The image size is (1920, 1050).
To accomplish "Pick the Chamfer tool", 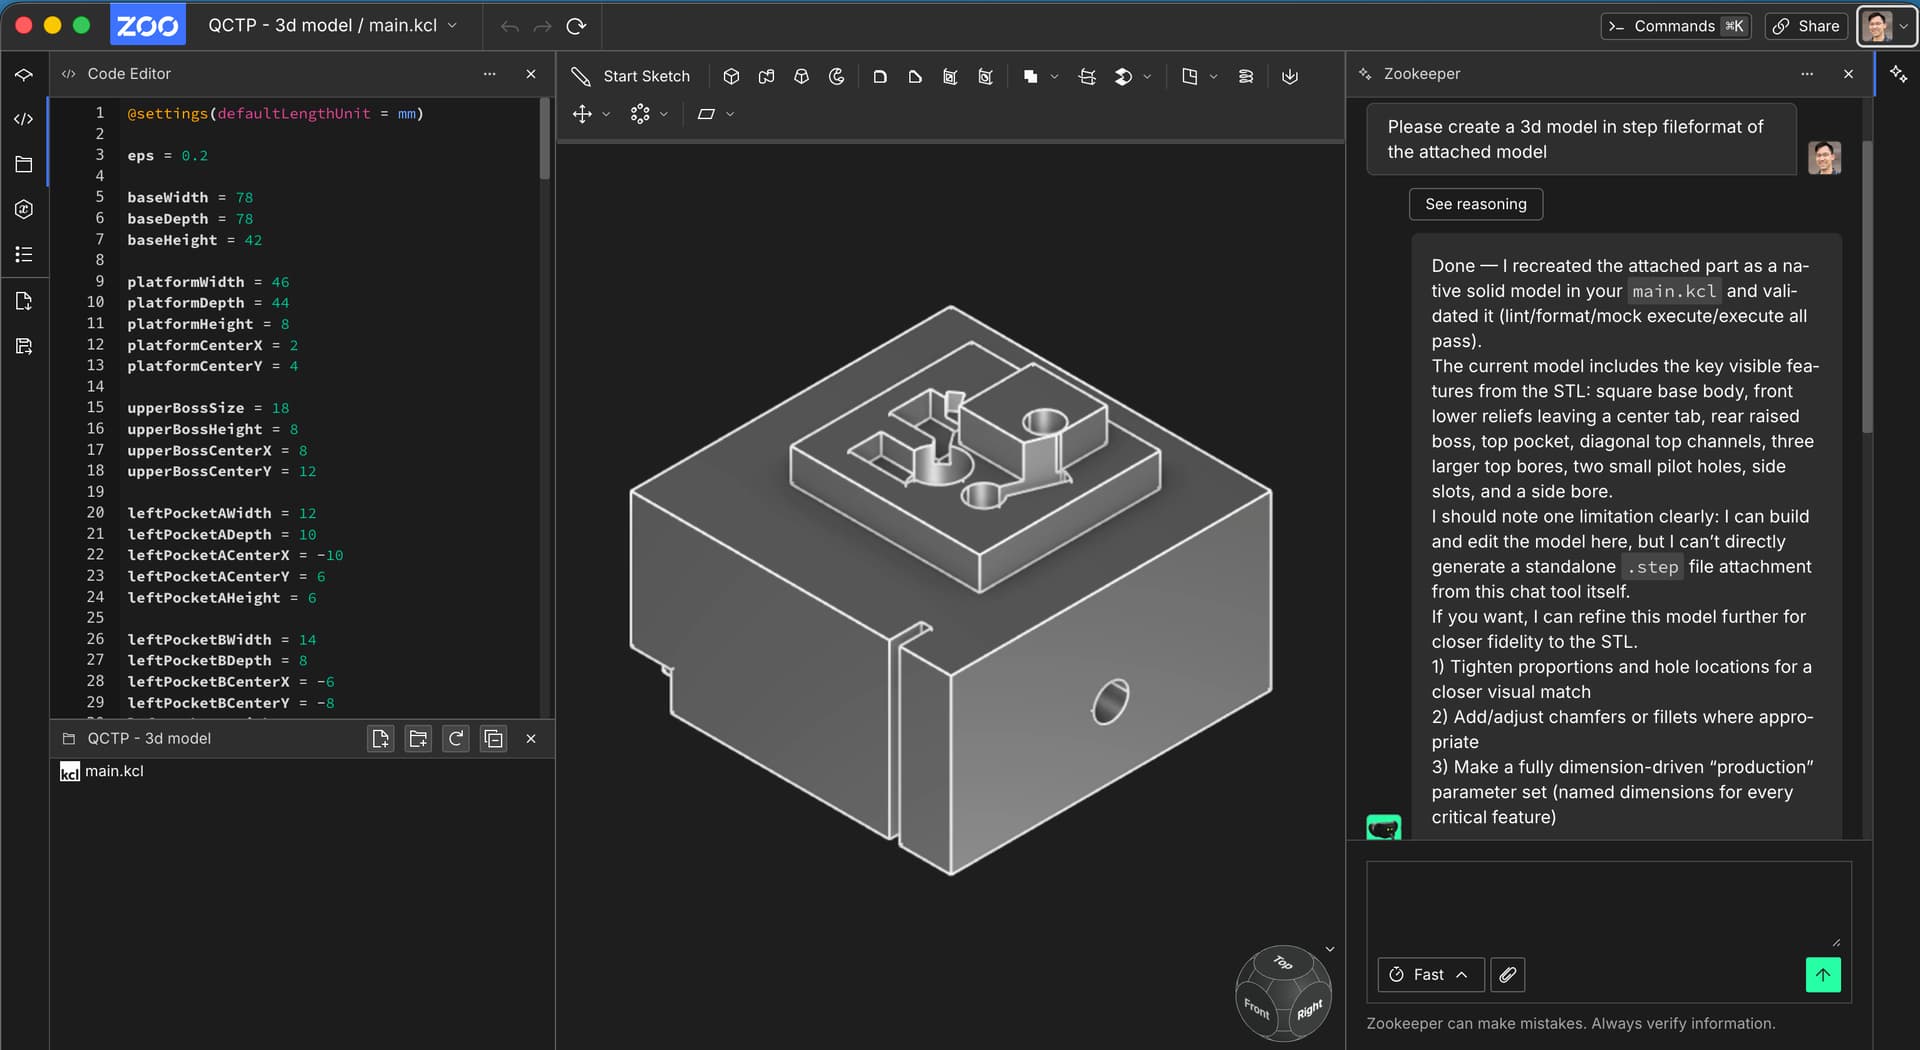I will pos(915,76).
